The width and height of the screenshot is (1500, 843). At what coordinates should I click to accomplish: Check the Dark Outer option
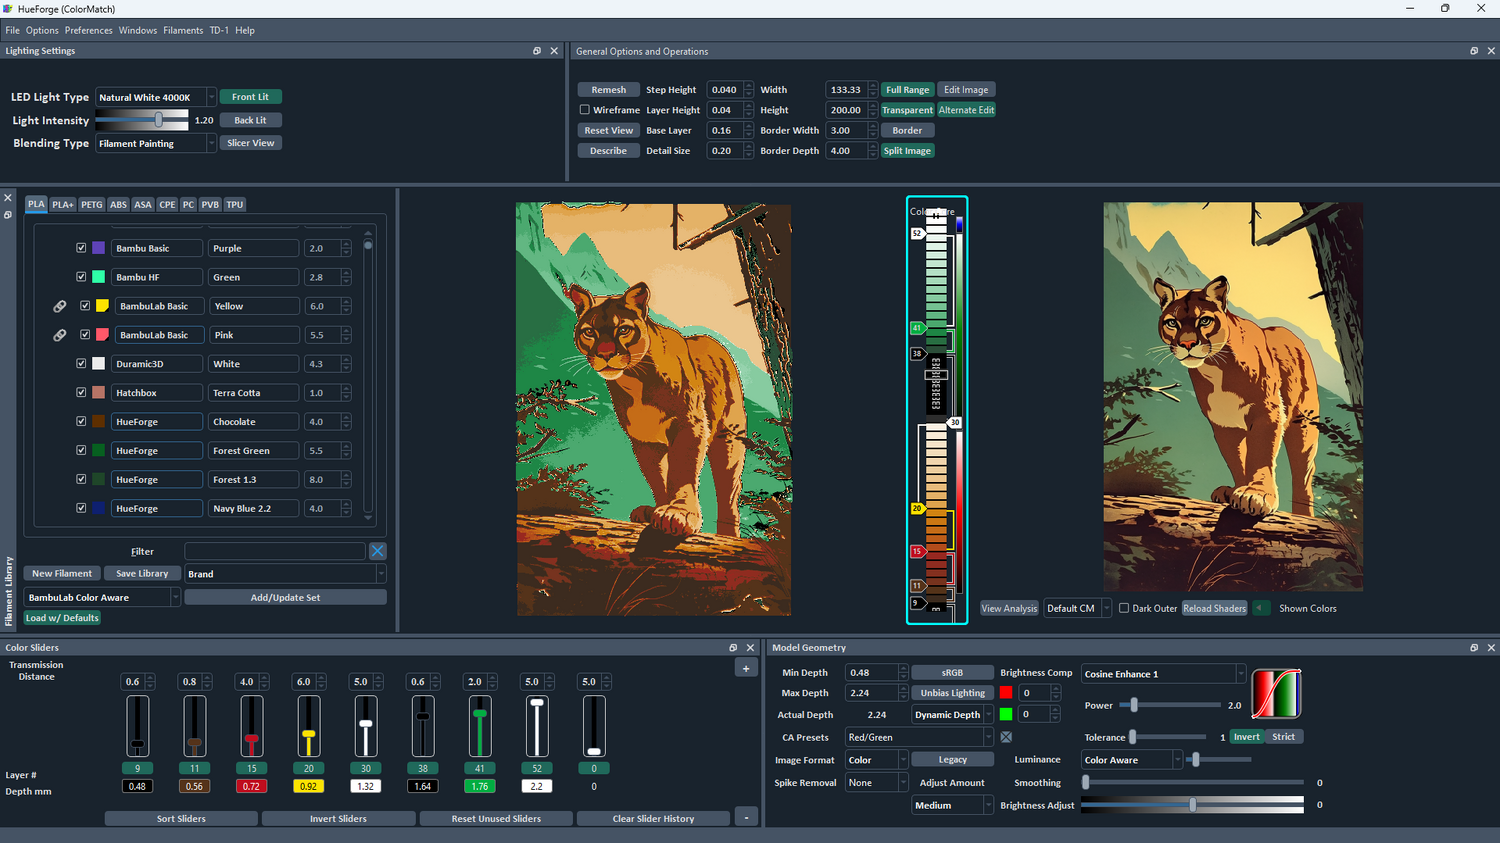1126,607
